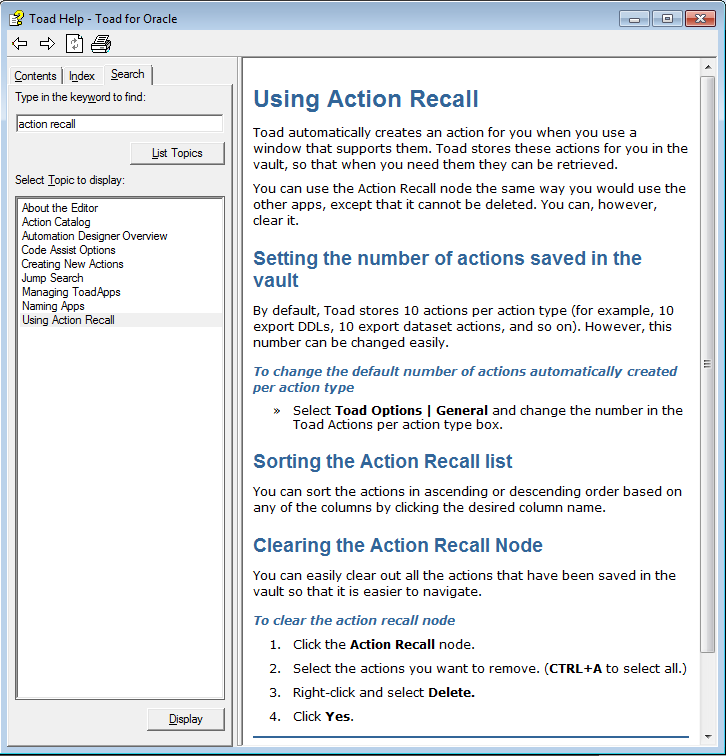The width and height of the screenshot is (726, 756).
Task: Minimize the Toad Help window
Action: click(x=634, y=19)
